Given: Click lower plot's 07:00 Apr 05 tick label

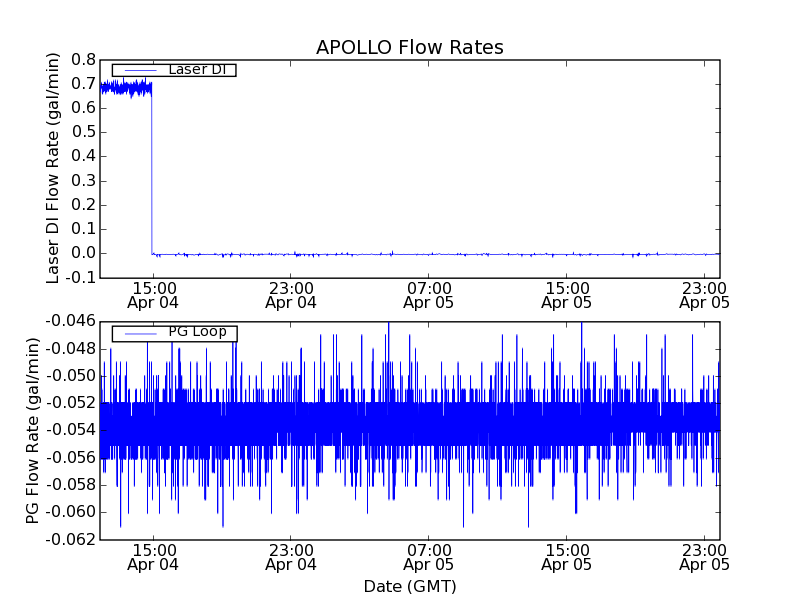Looking at the screenshot, I should (428, 557).
